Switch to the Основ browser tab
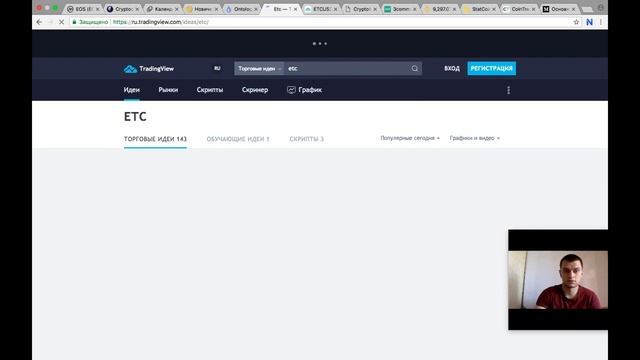 pos(560,9)
